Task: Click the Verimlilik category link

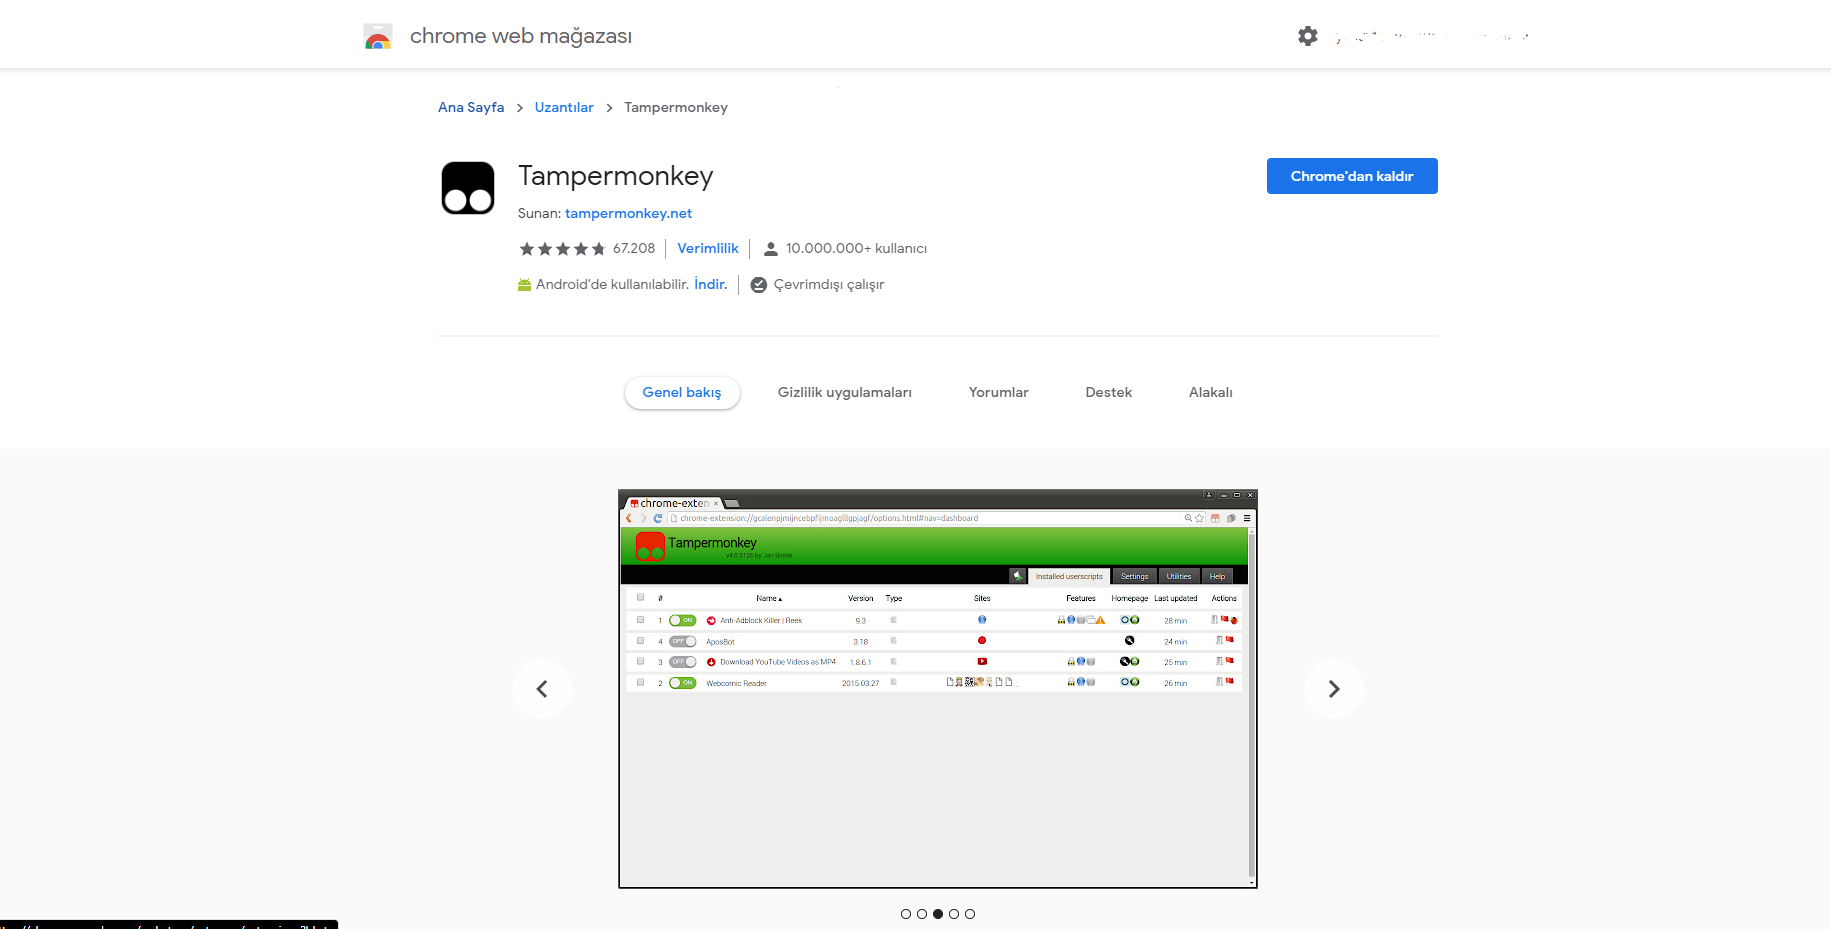Action: pyautogui.click(x=708, y=249)
